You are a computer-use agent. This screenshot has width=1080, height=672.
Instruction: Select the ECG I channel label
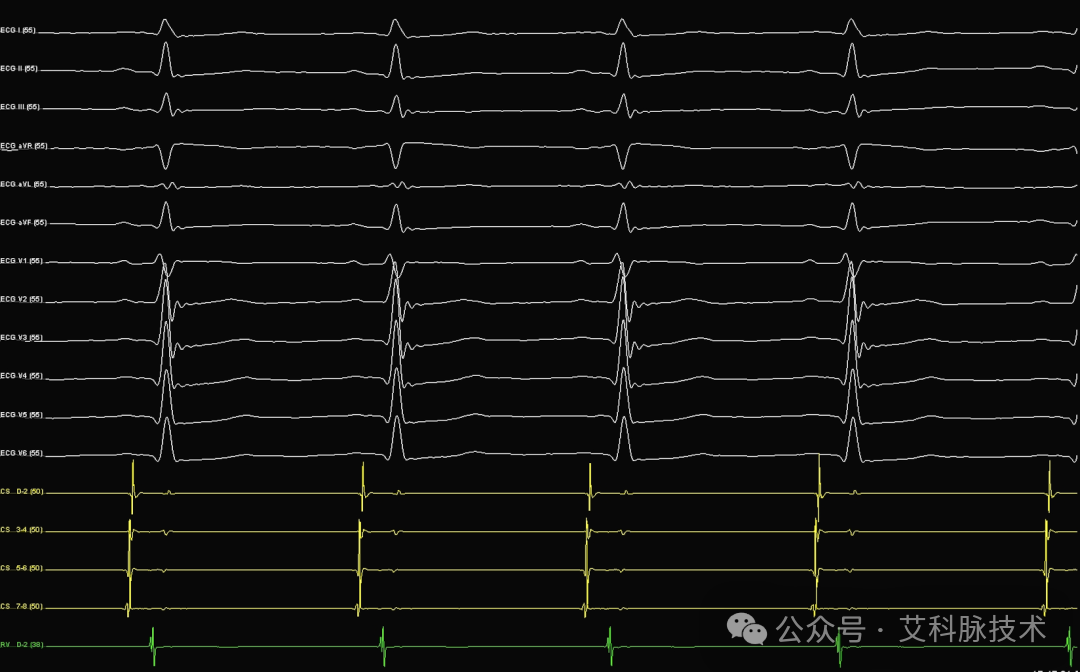pyautogui.click(x=19, y=30)
